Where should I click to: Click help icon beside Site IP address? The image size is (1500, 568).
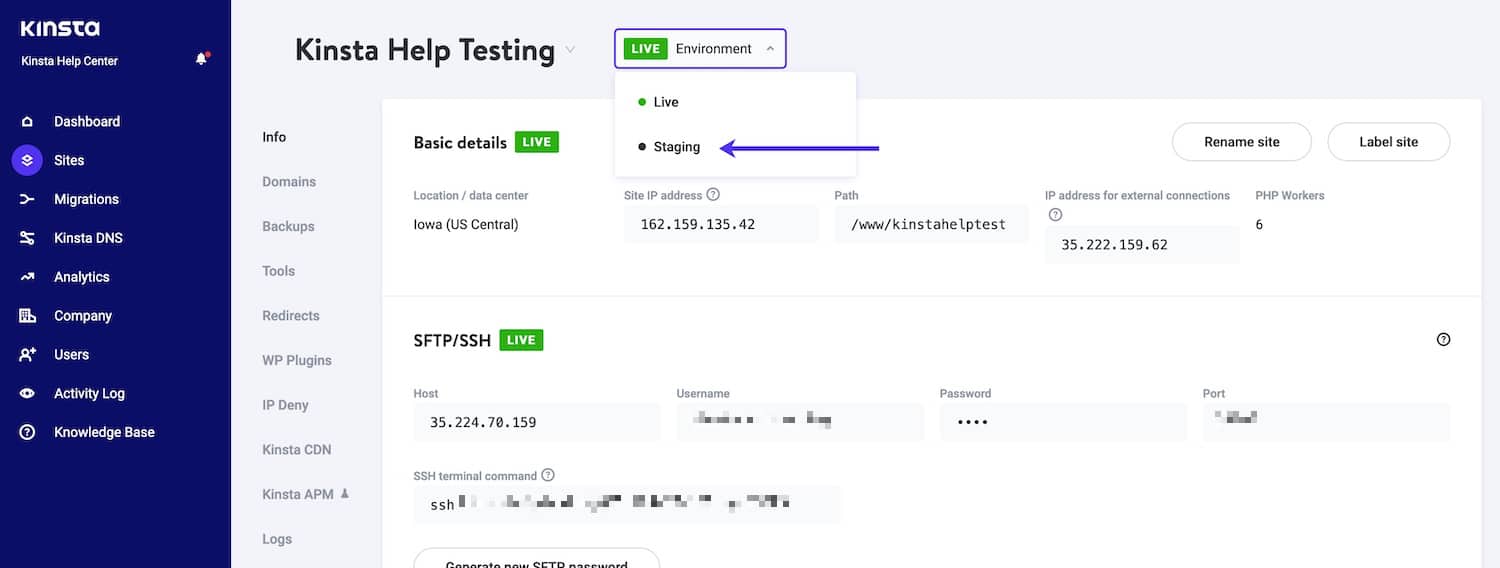(x=713, y=195)
